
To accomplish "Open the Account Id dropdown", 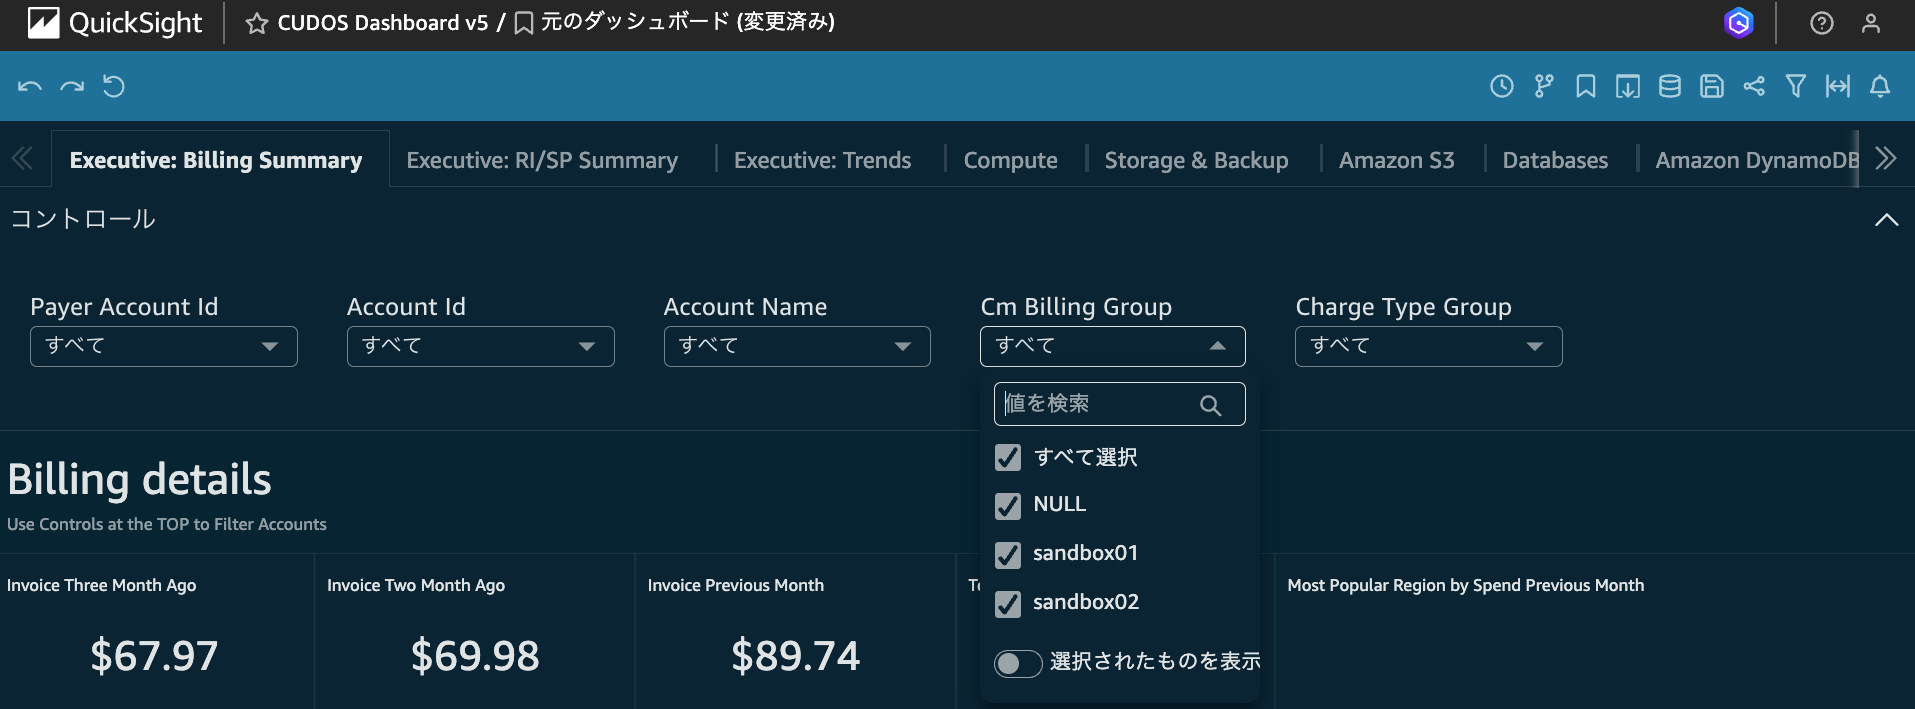I will pos(481,346).
